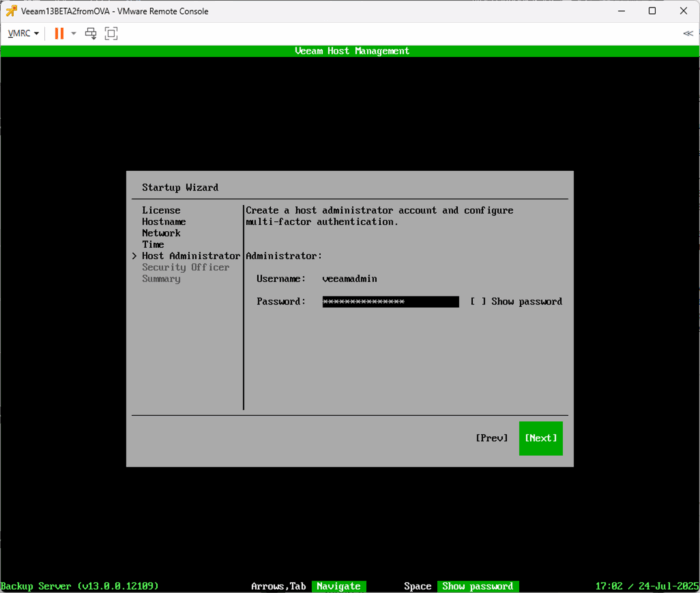Click the Password: label
The height and width of the screenshot is (593, 700).
tap(281, 301)
